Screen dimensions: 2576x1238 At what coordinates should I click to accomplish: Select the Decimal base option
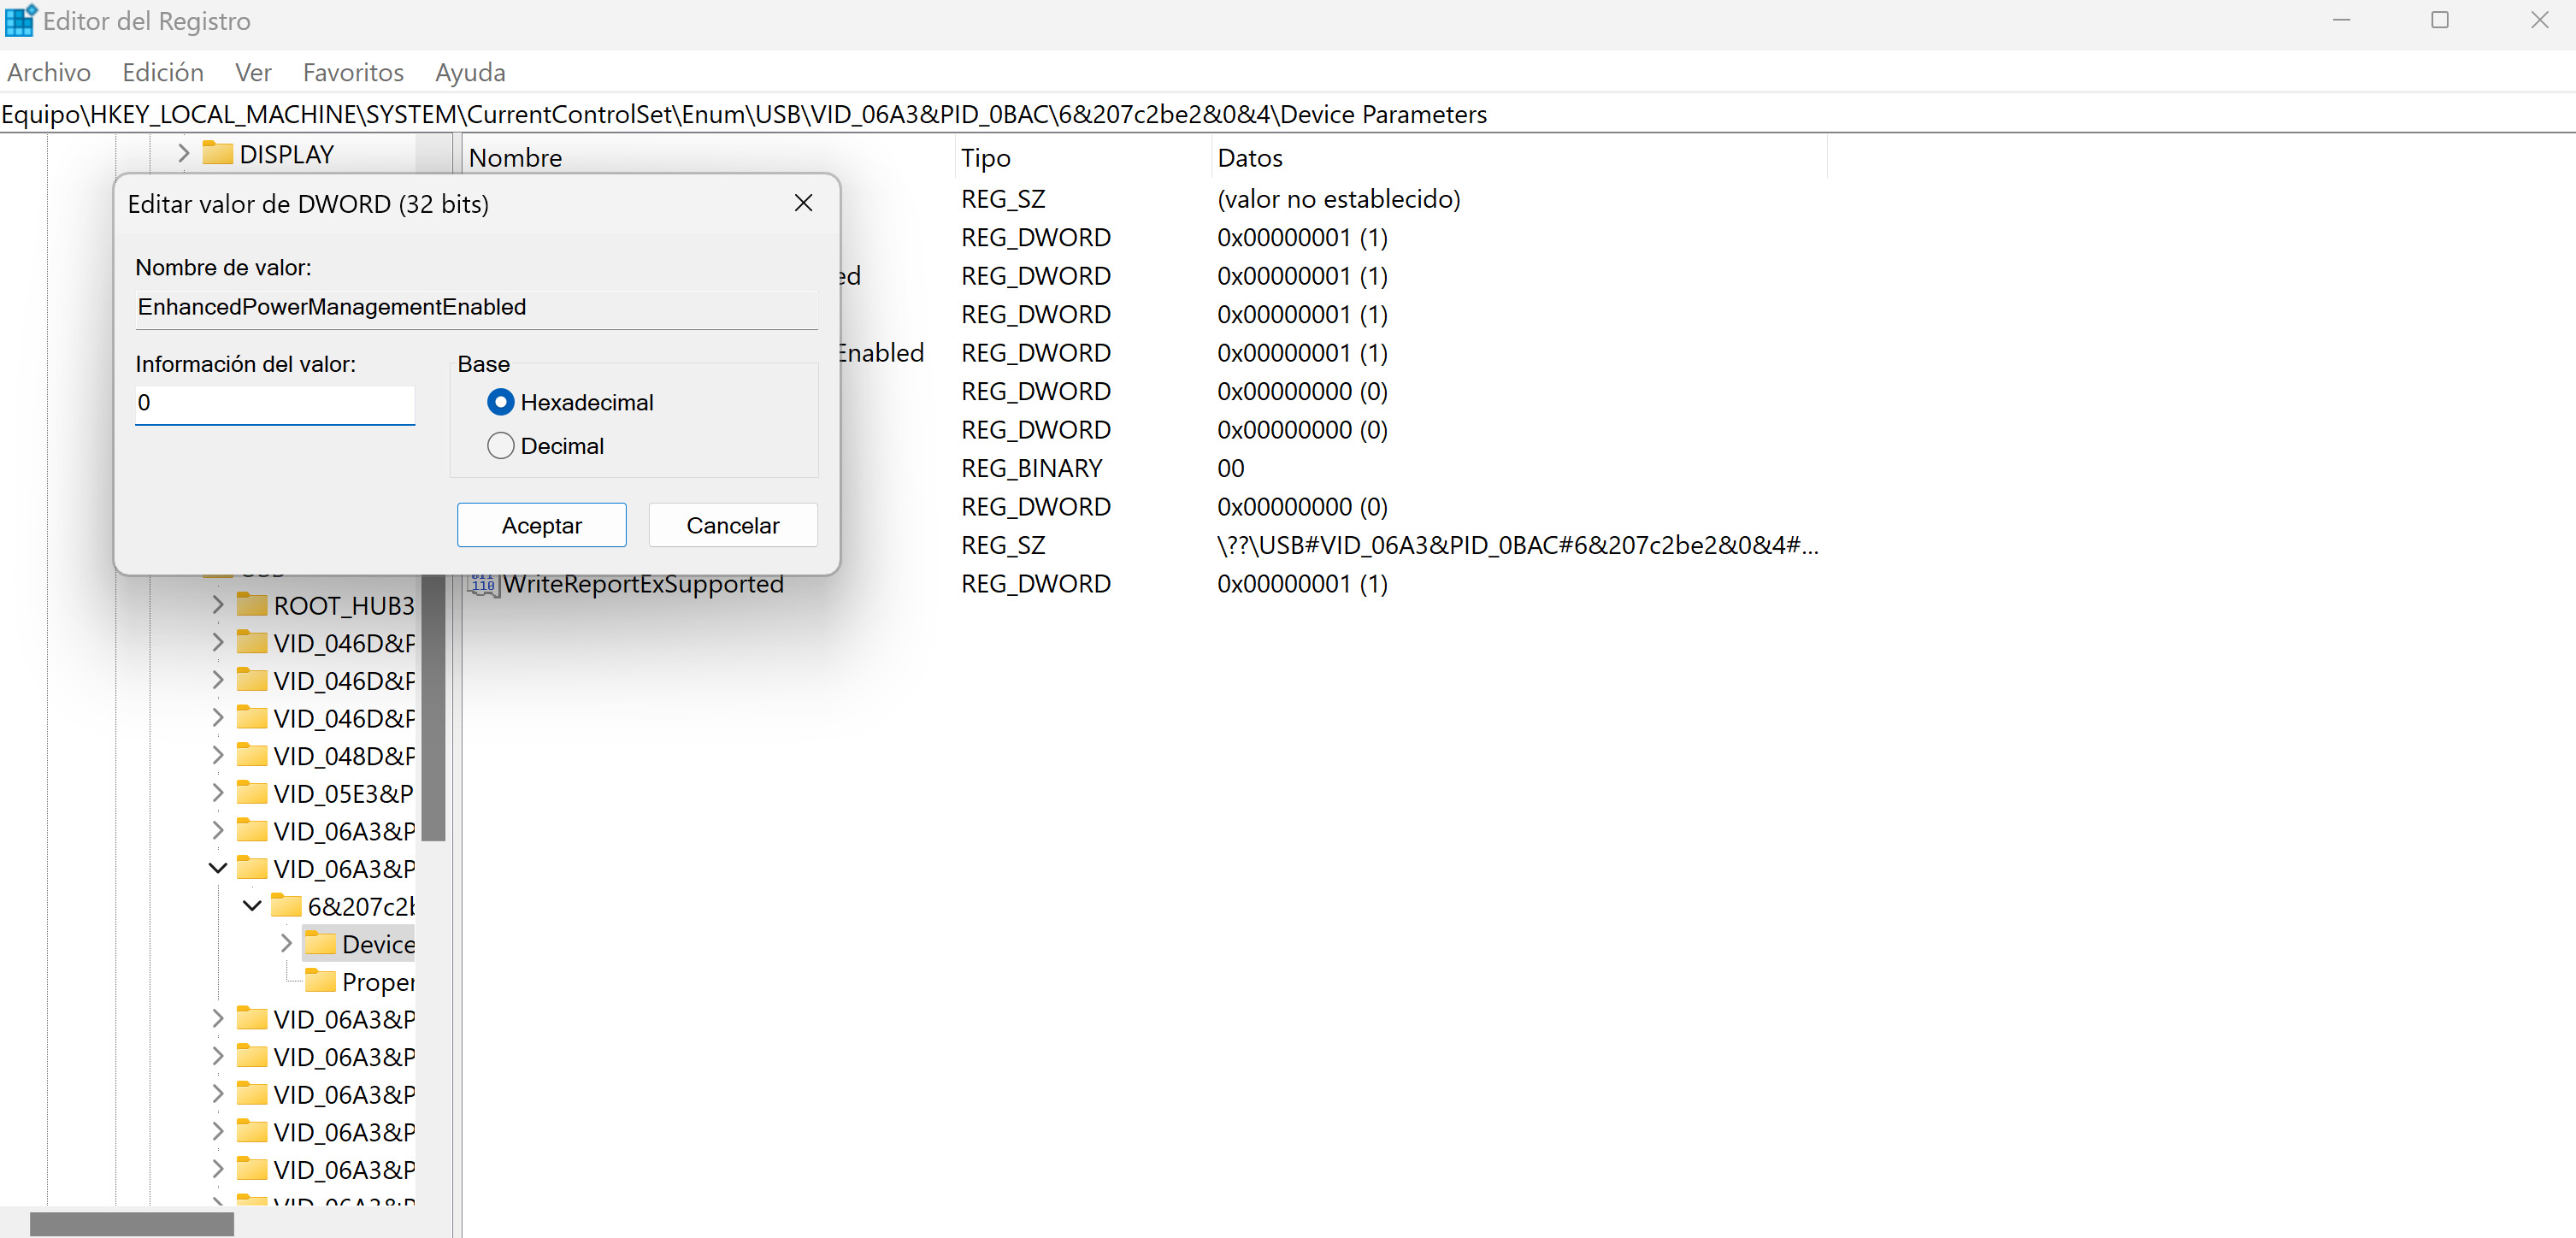click(500, 446)
